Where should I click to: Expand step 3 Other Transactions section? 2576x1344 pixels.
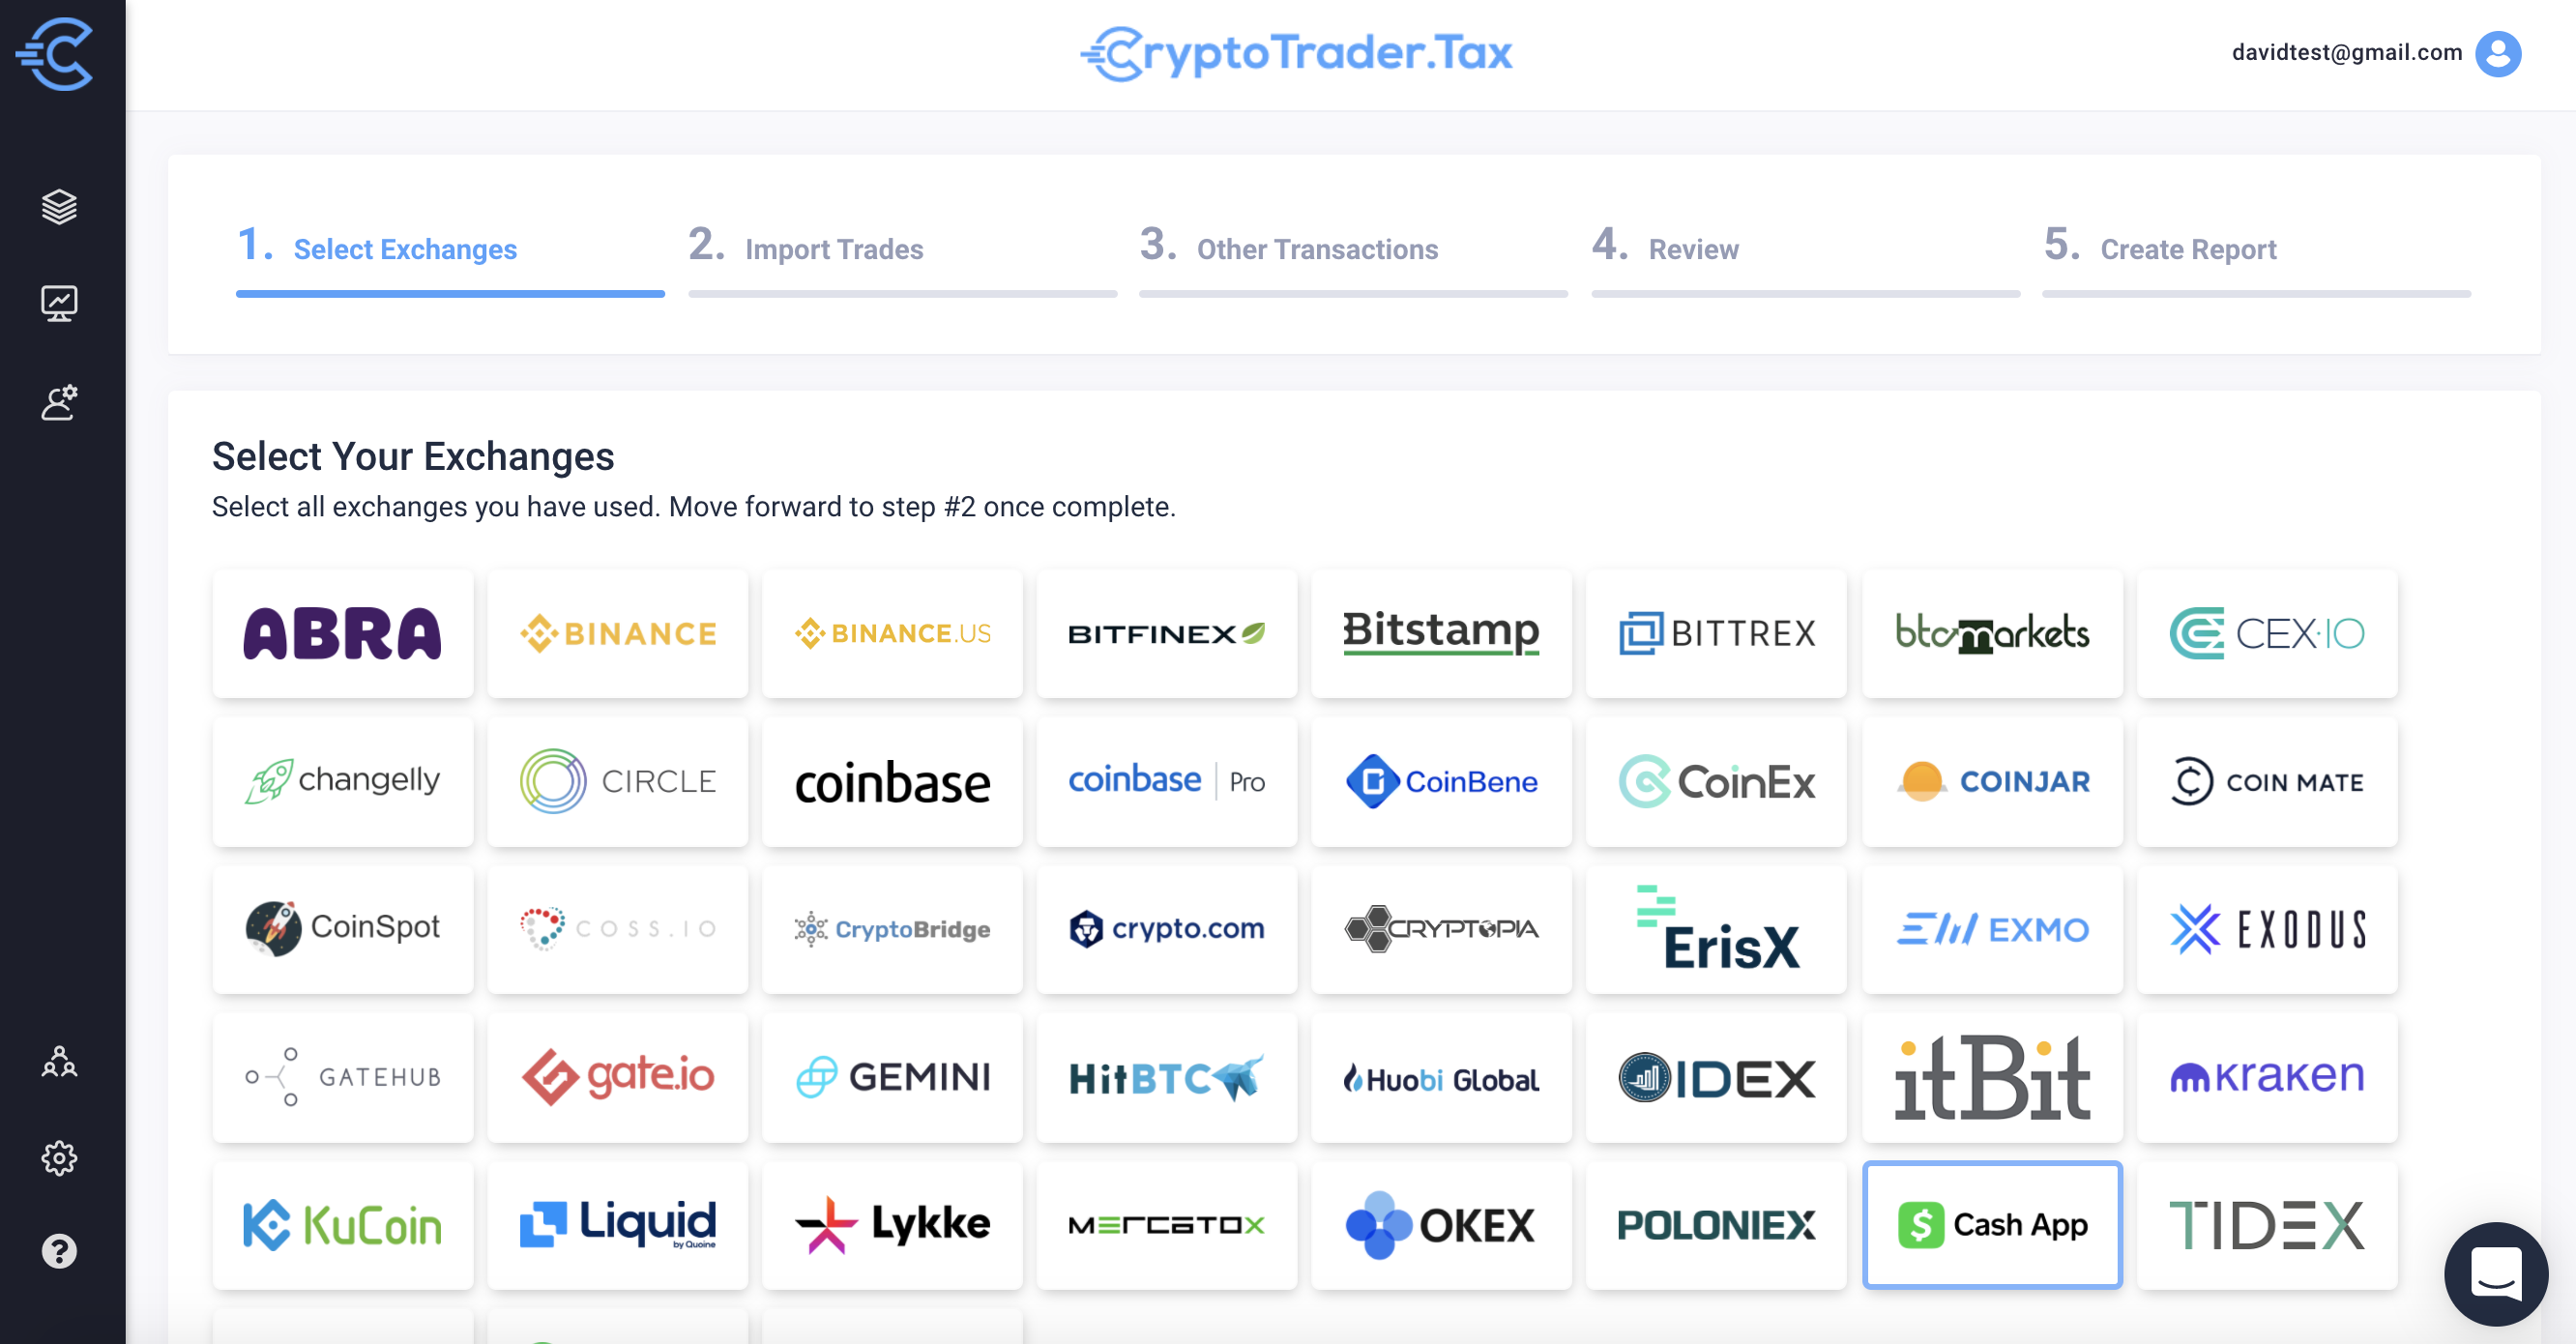tap(1290, 247)
